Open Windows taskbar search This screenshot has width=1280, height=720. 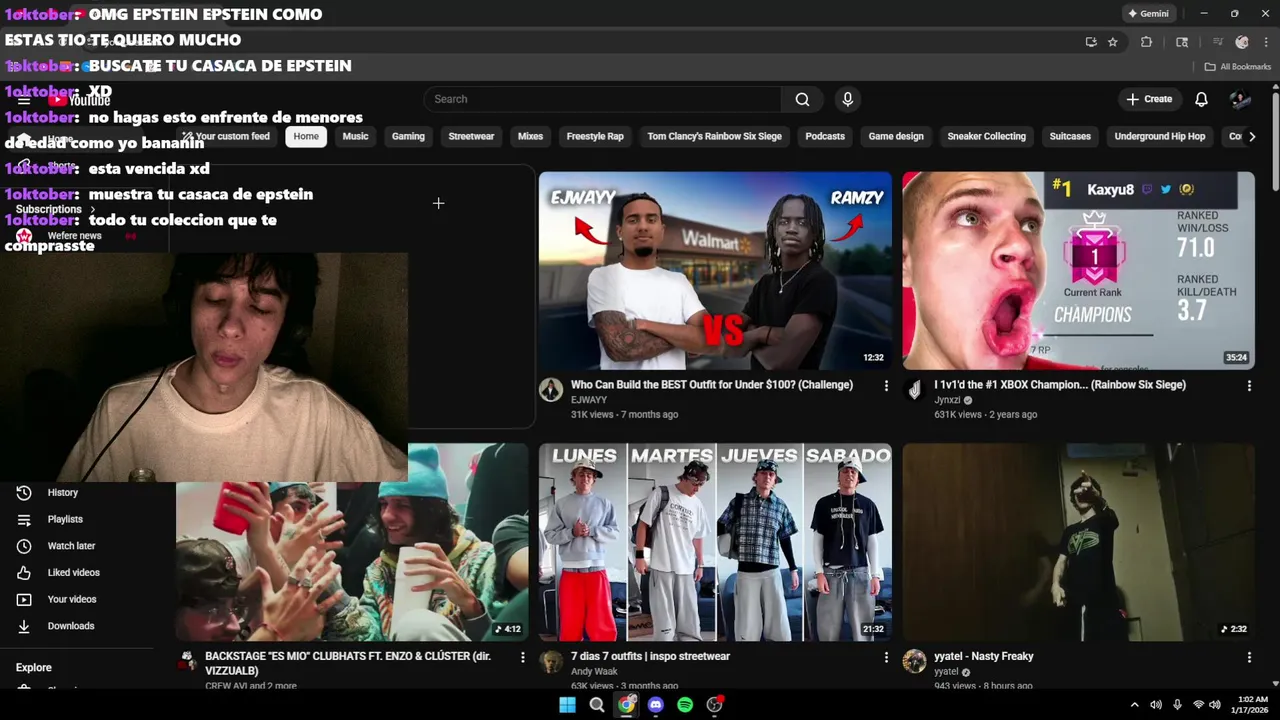(x=597, y=705)
